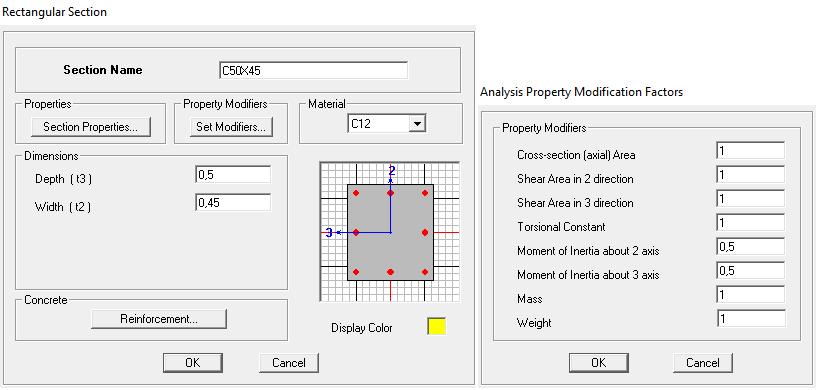Click the 'Cross-section (axial) Area' label
The image size is (820, 390).
576,155
